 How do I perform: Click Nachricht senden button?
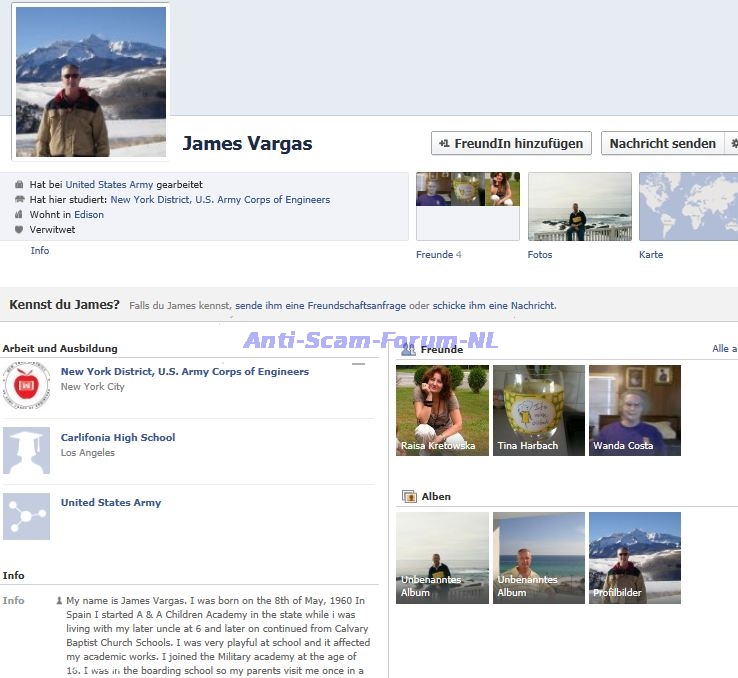click(662, 144)
